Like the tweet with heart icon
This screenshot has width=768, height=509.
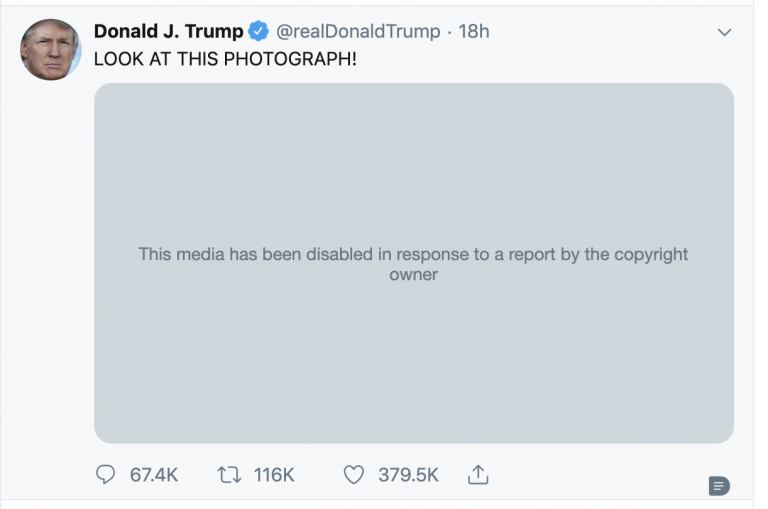click(353, 475)
